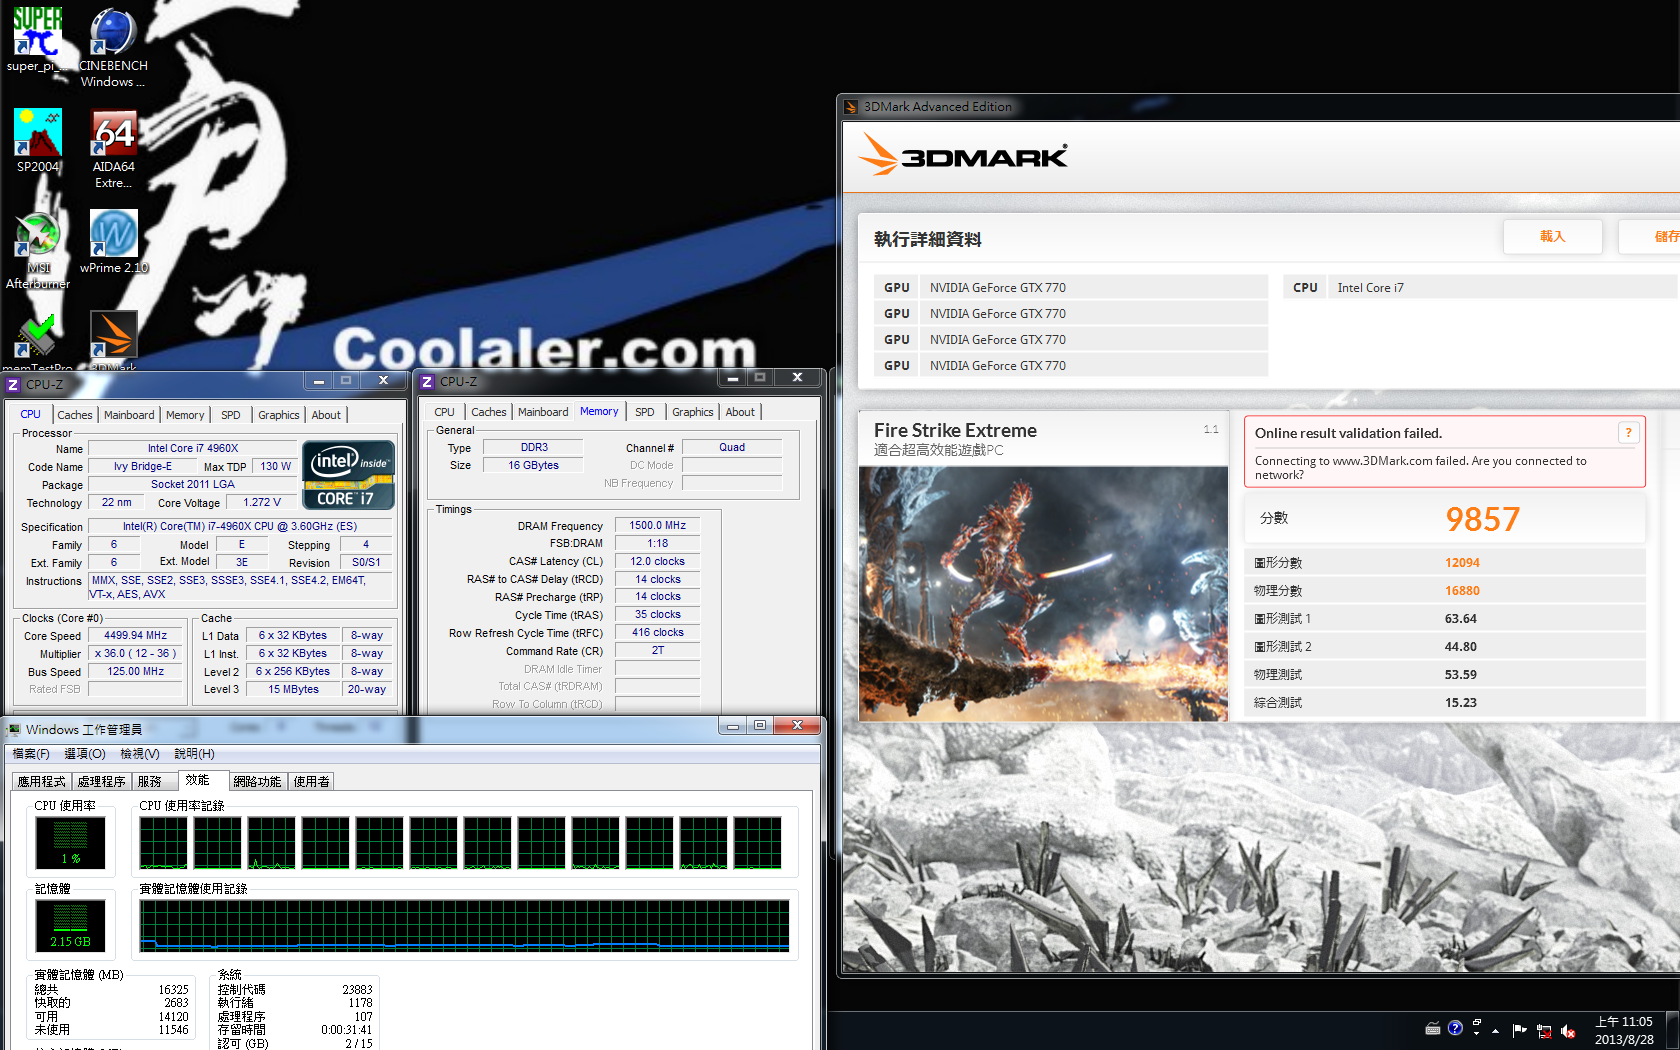1680x1050 pixels.
Task: Click the Z logo in the CPU-Z Memory window title
Action: pos(427,381)
